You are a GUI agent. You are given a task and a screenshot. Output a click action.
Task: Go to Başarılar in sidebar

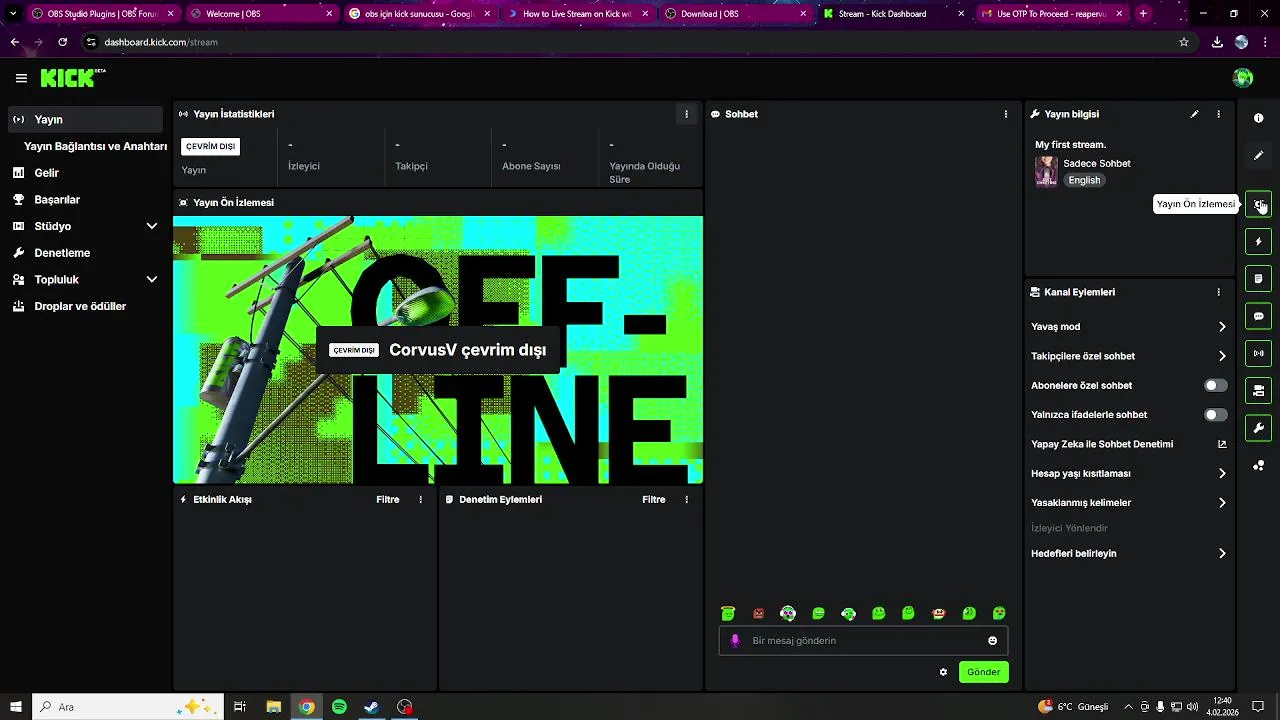[x=85, y=199]
